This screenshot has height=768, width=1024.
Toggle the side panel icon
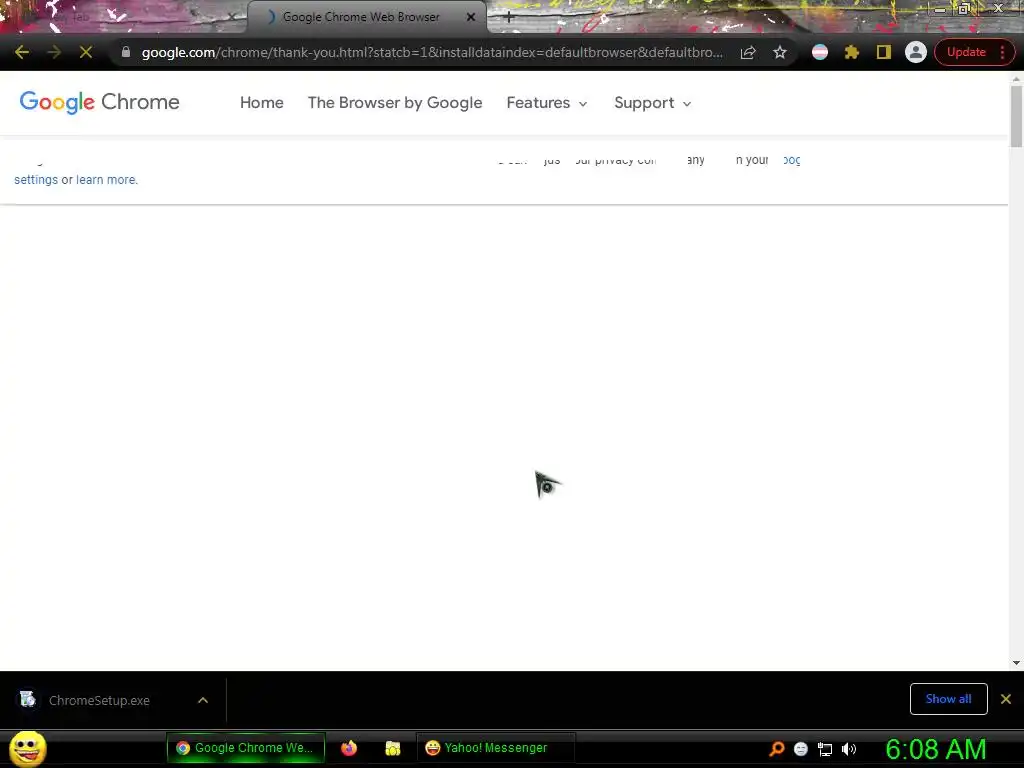tap(884, 52)
